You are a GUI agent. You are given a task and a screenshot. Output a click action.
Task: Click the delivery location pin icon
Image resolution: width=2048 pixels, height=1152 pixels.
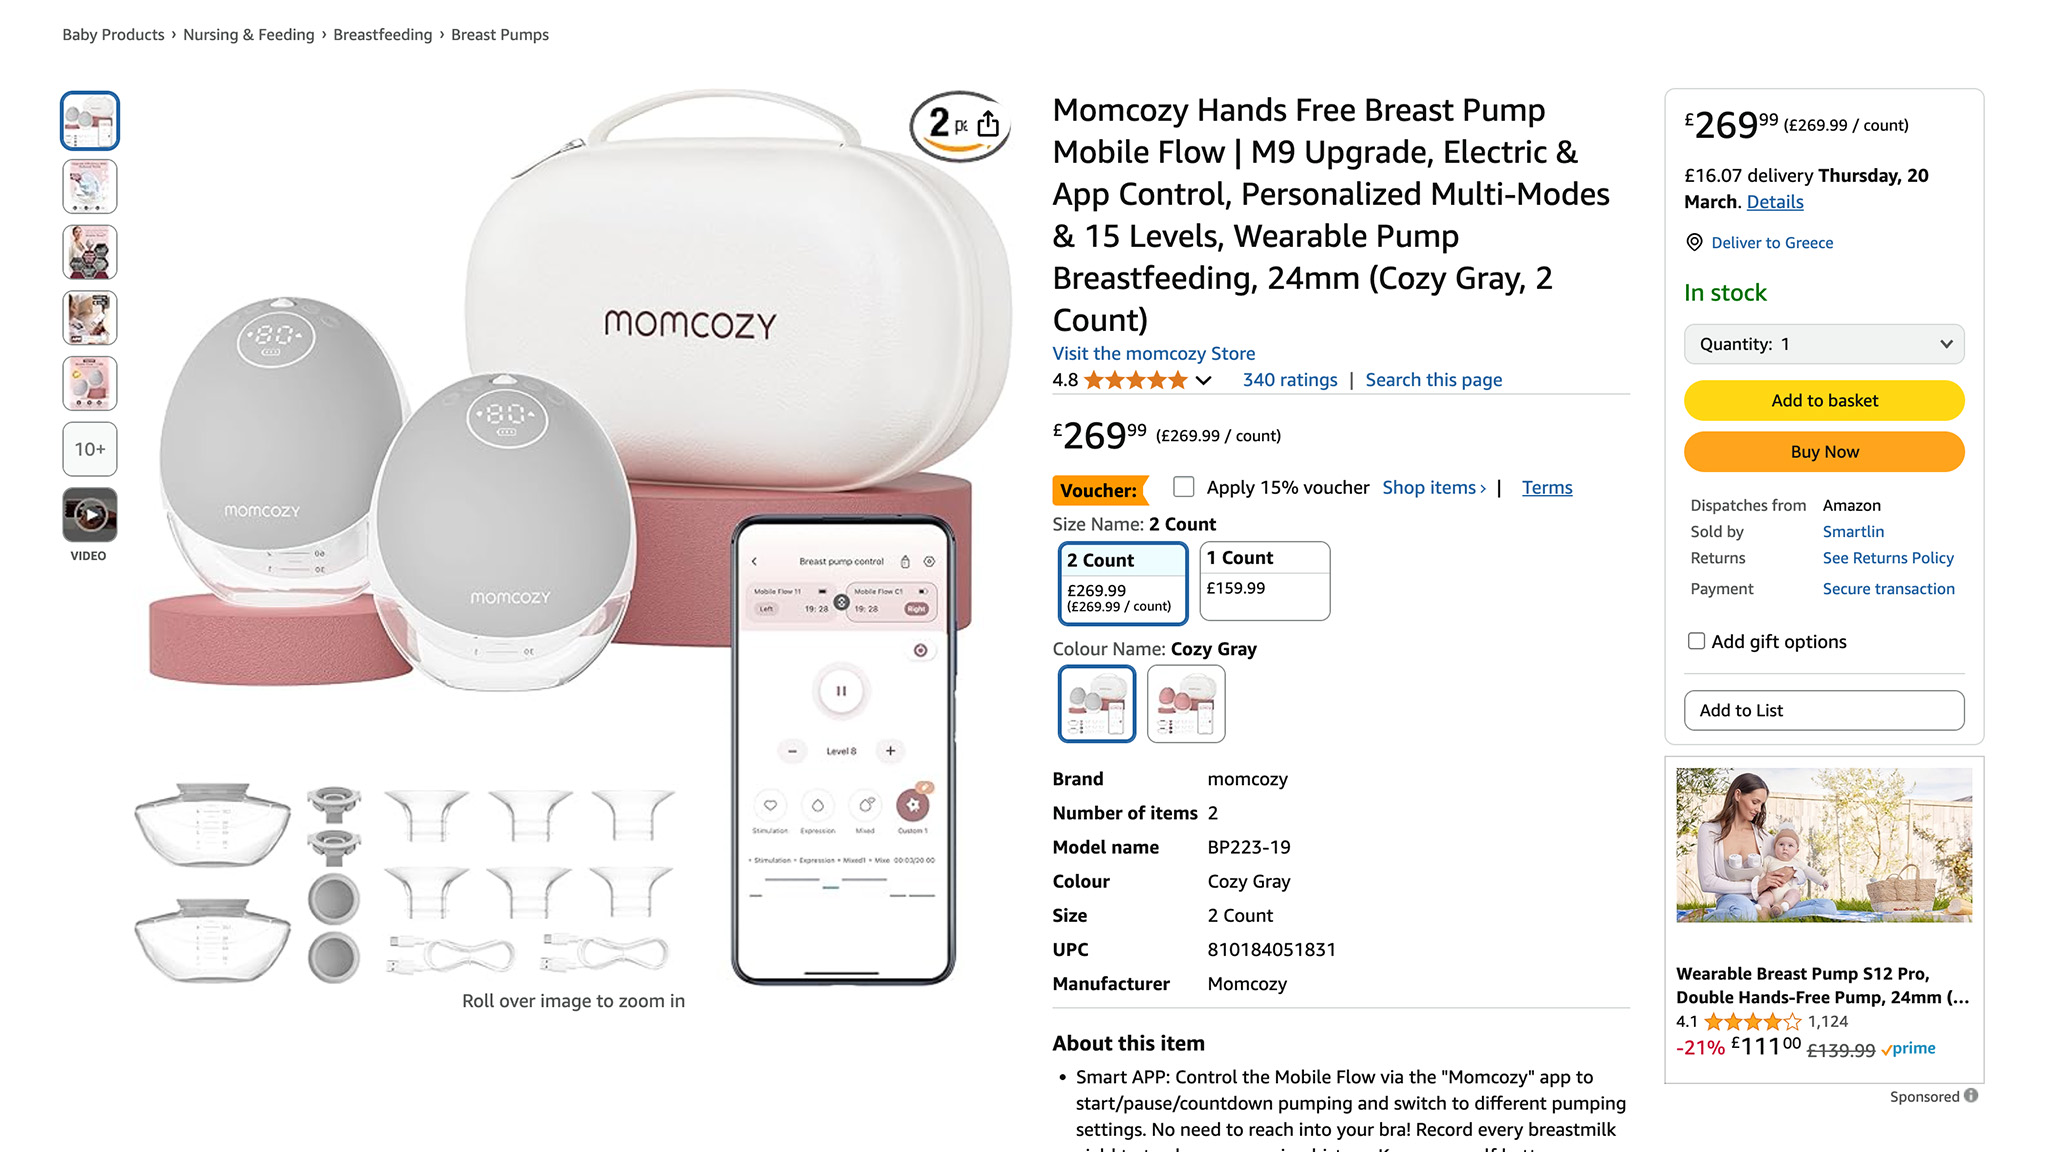pos(1694,242)
